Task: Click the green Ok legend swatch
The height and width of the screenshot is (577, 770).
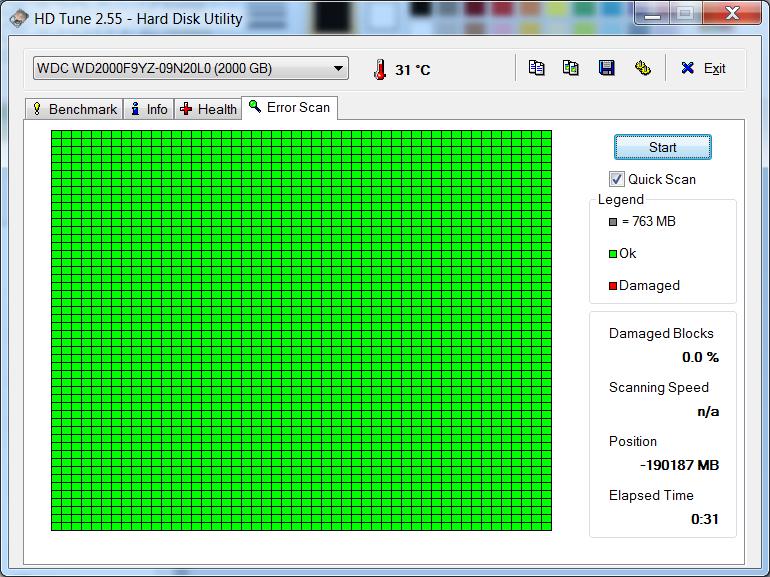Action: (613, 254)
